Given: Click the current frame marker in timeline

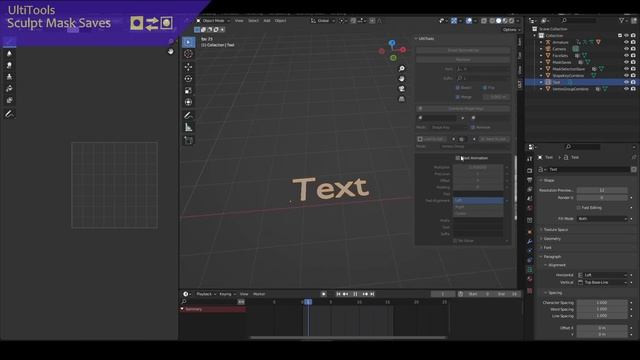Looking at the screenshot, I should 308,302.
